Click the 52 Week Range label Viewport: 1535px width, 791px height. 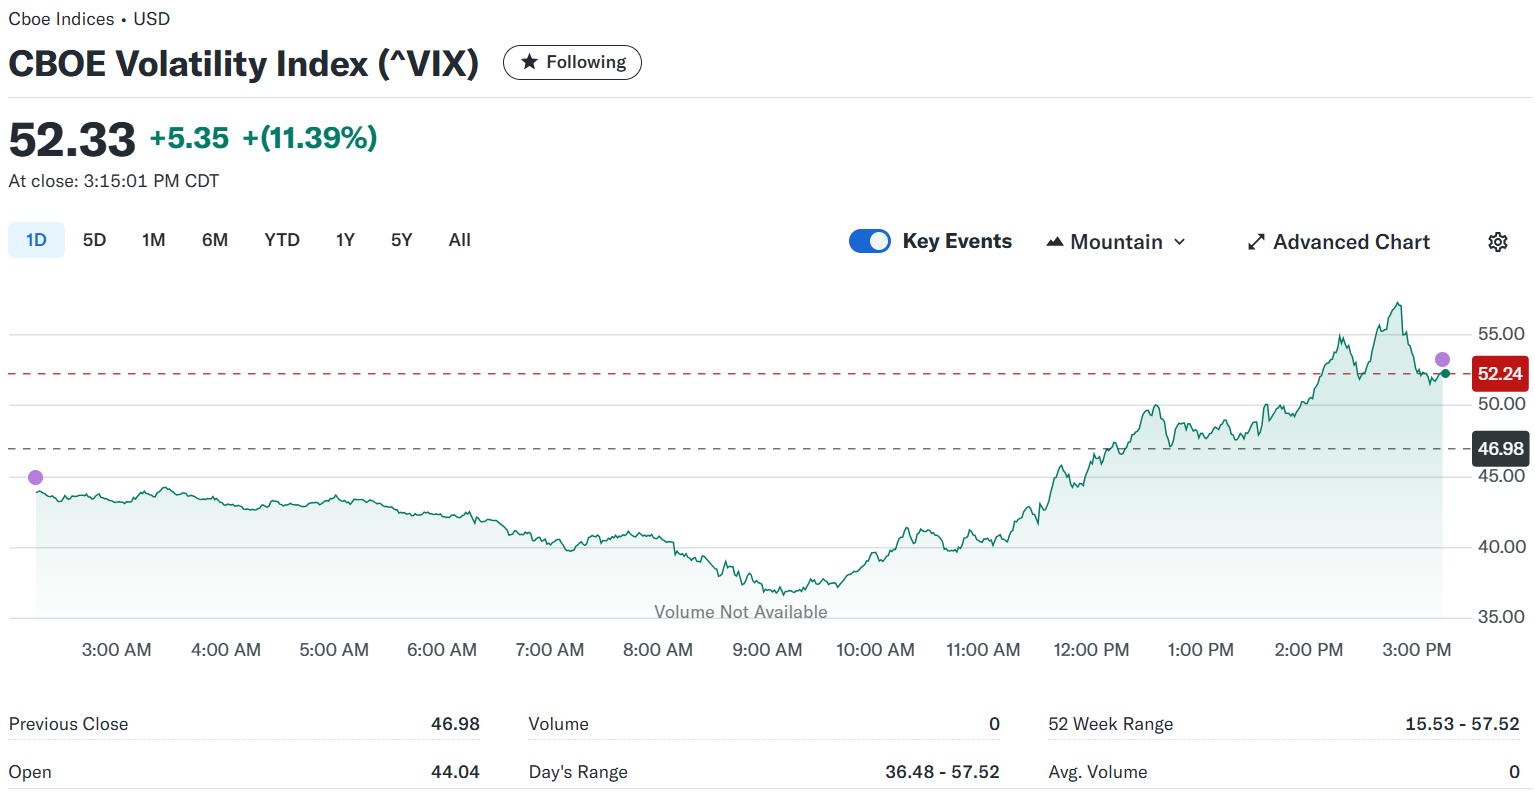pyautogui.click(x=1111, y=724)
